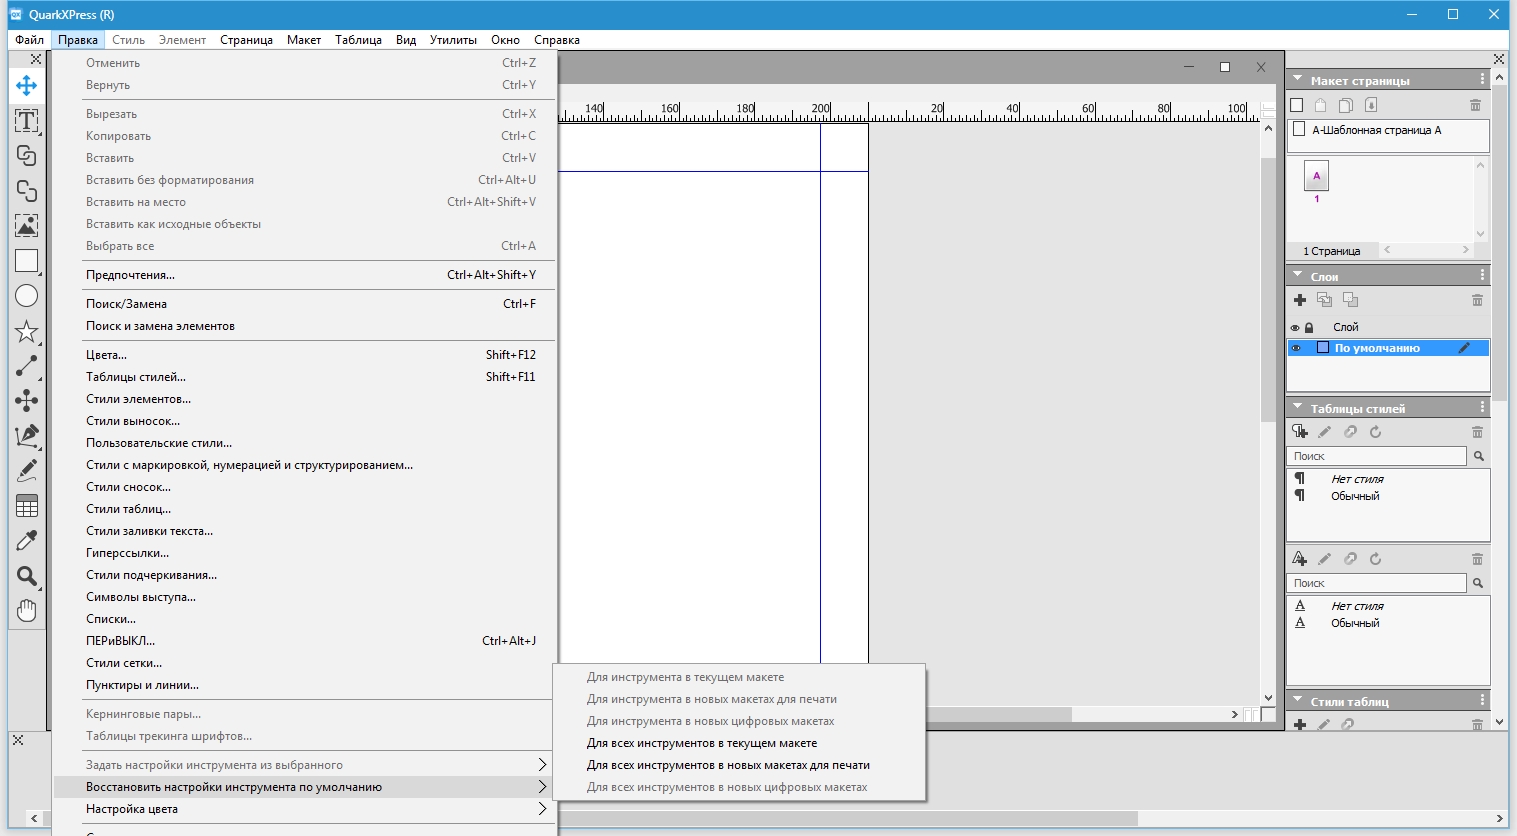Select the Freehand Drawing pencil tool
The image size is (1517, 836).
pos(27,471)
